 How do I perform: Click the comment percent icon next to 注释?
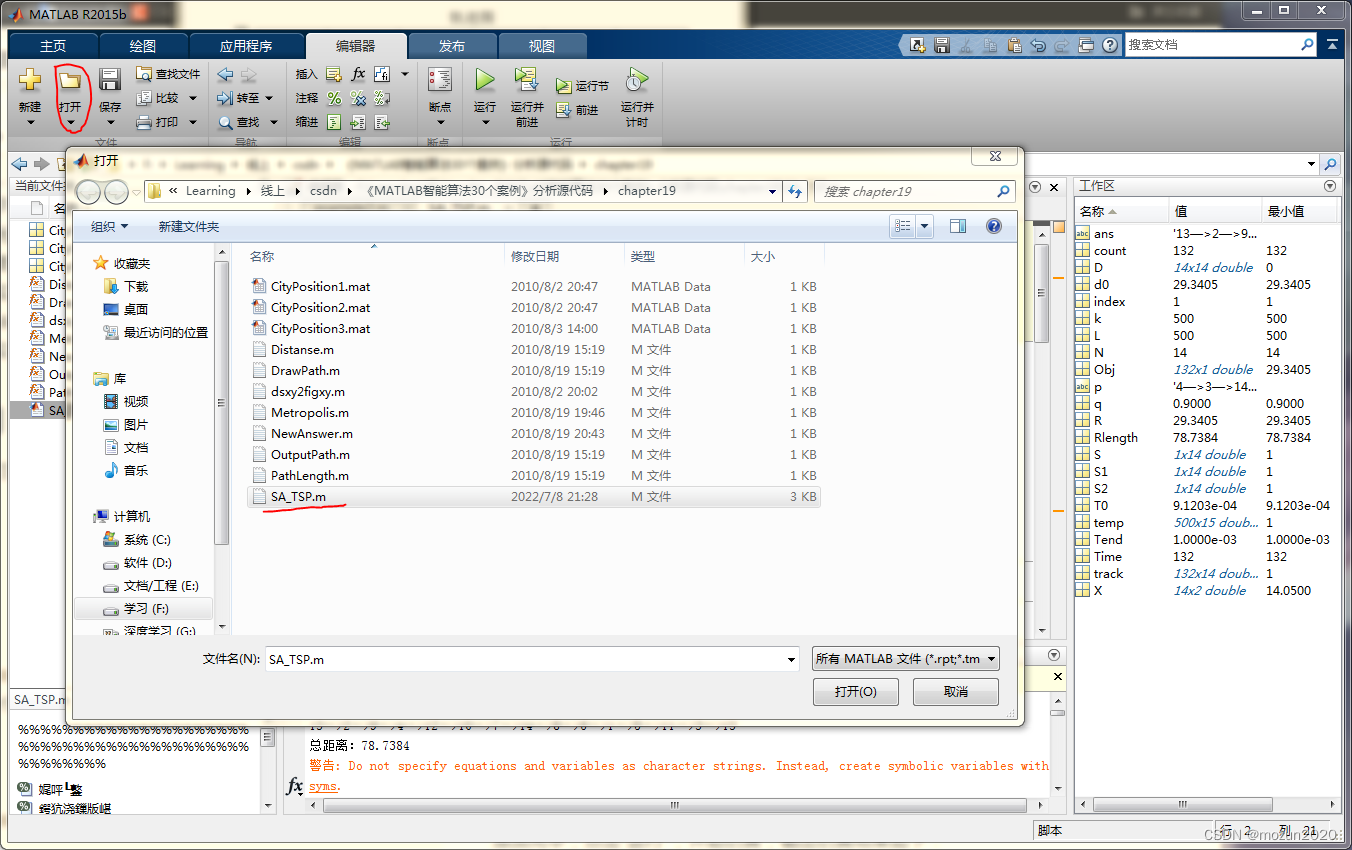pyautogui.click(x=334, y=98)
